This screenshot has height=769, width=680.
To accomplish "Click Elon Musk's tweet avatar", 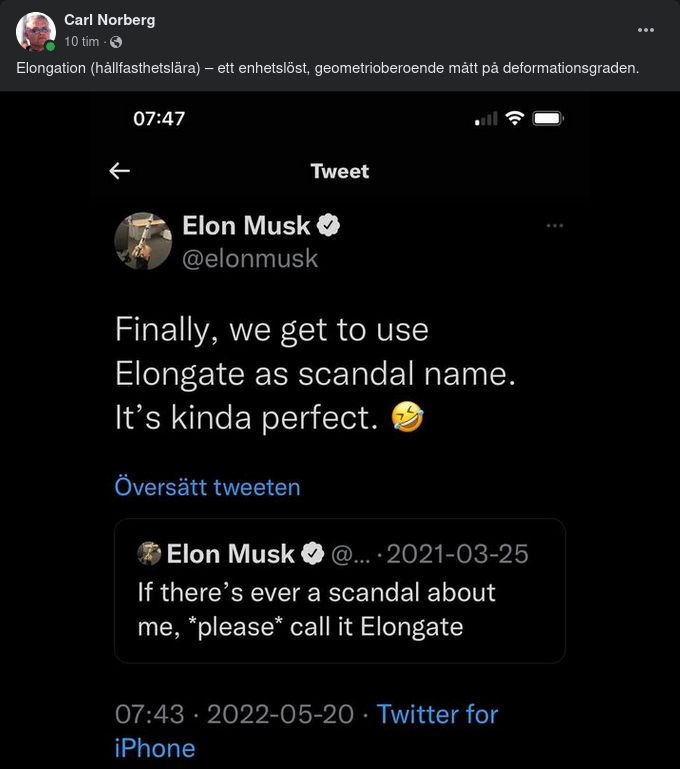I will pyautogui.click(x=143, y=241).
